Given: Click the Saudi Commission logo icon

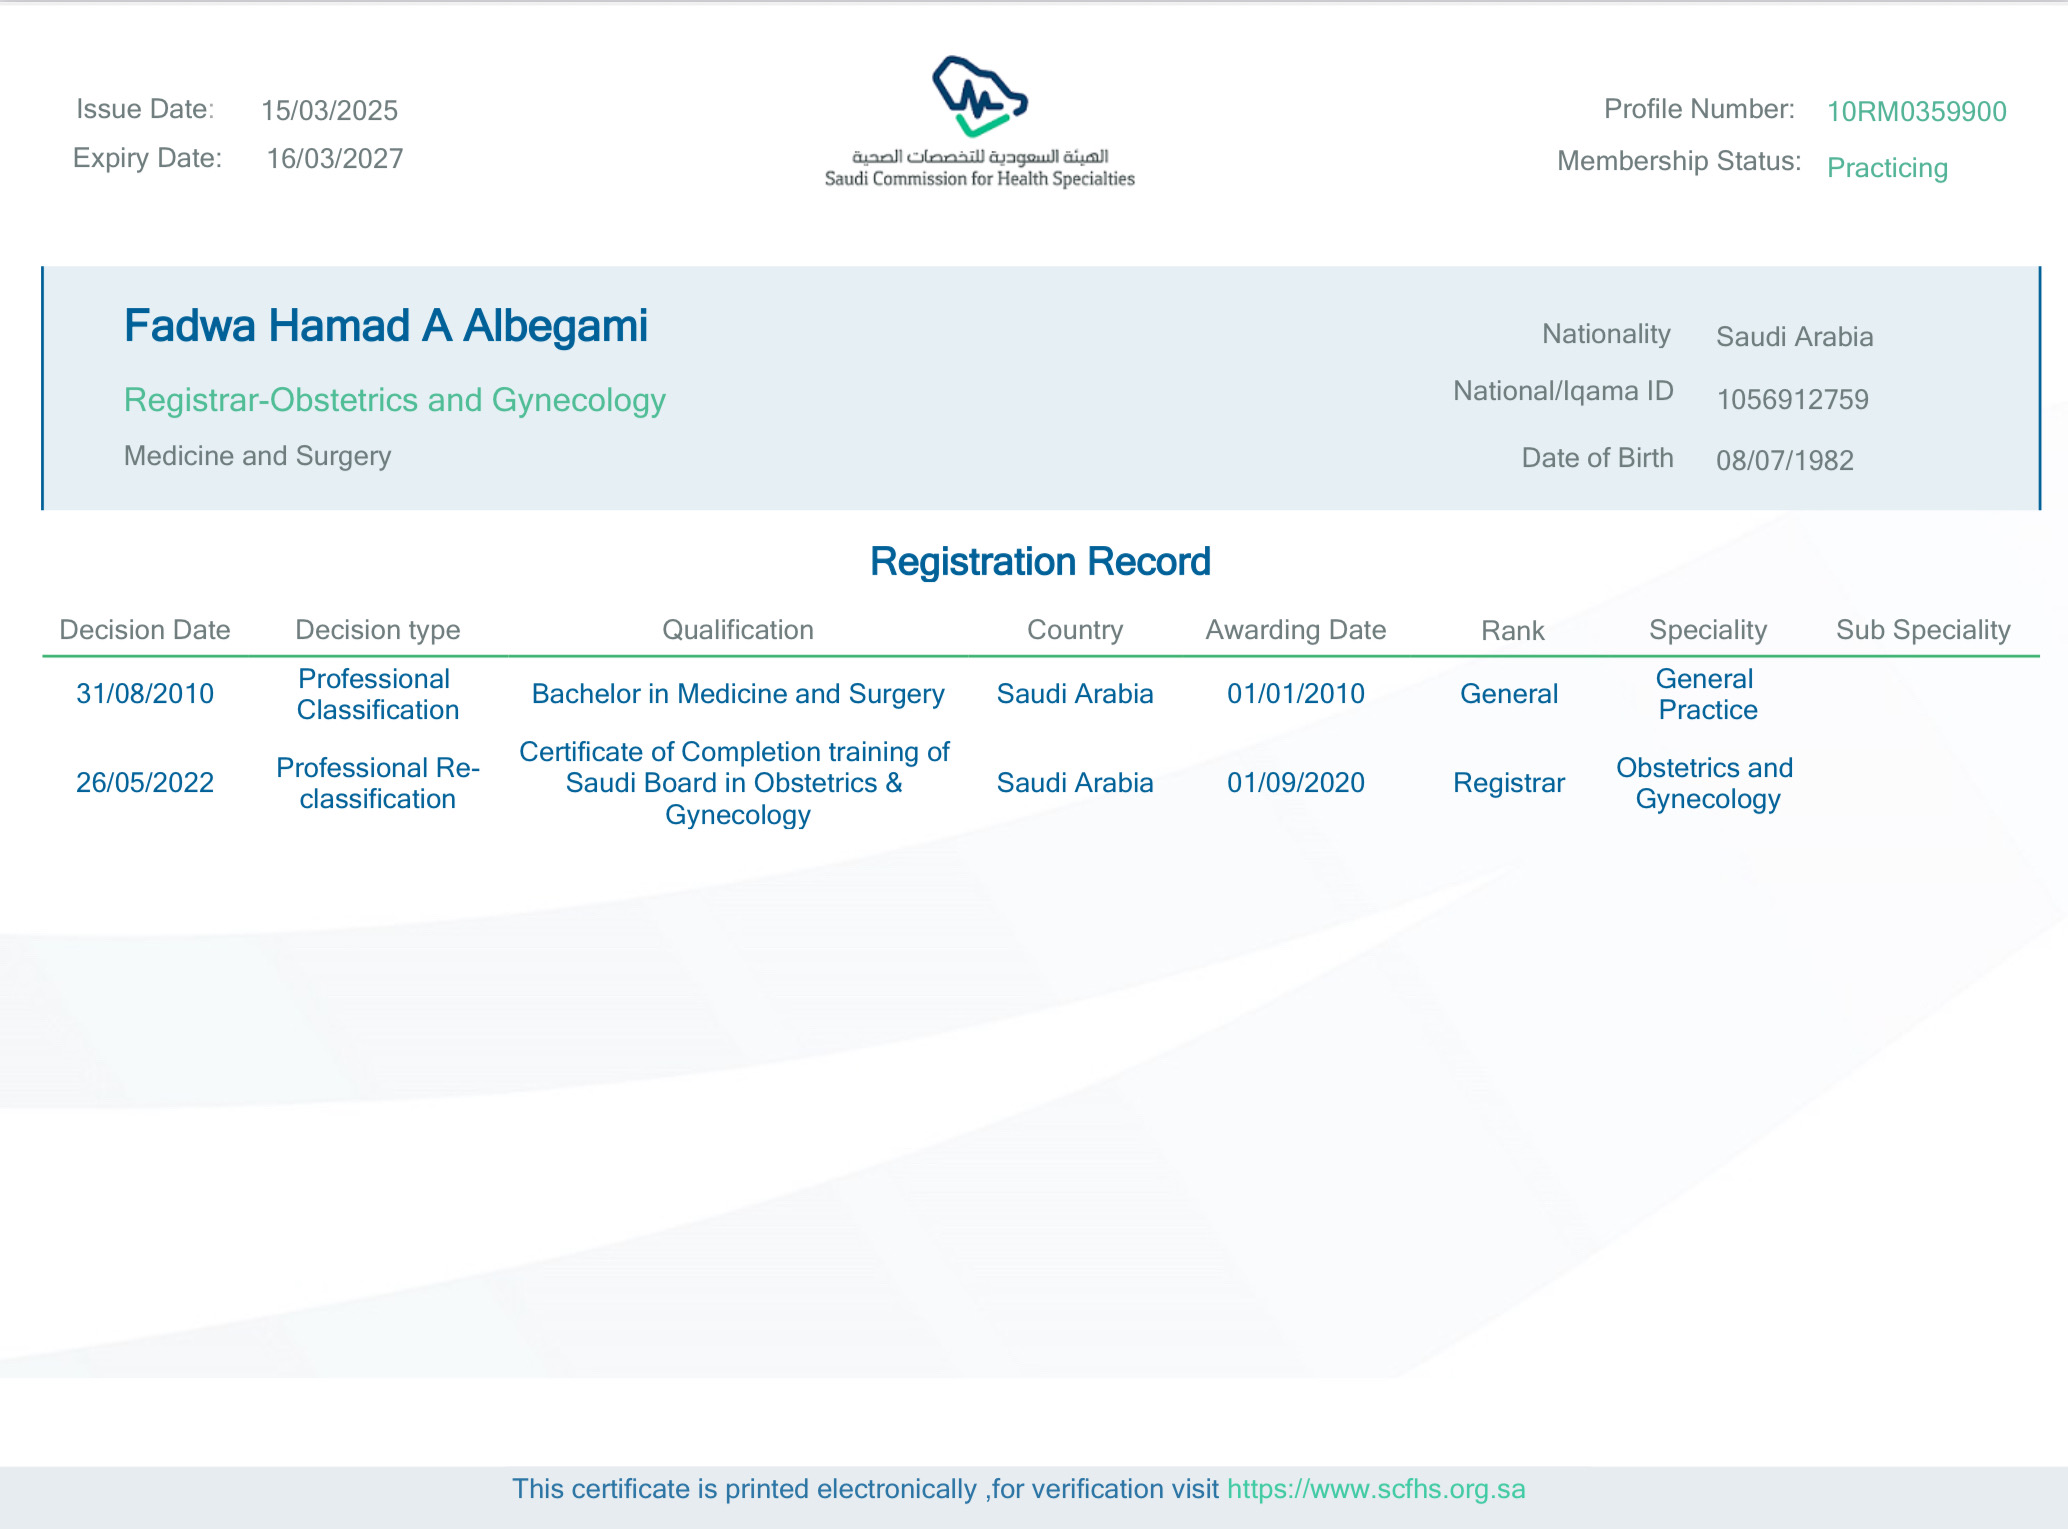Looking at the screenshot, I should point(979,97).
